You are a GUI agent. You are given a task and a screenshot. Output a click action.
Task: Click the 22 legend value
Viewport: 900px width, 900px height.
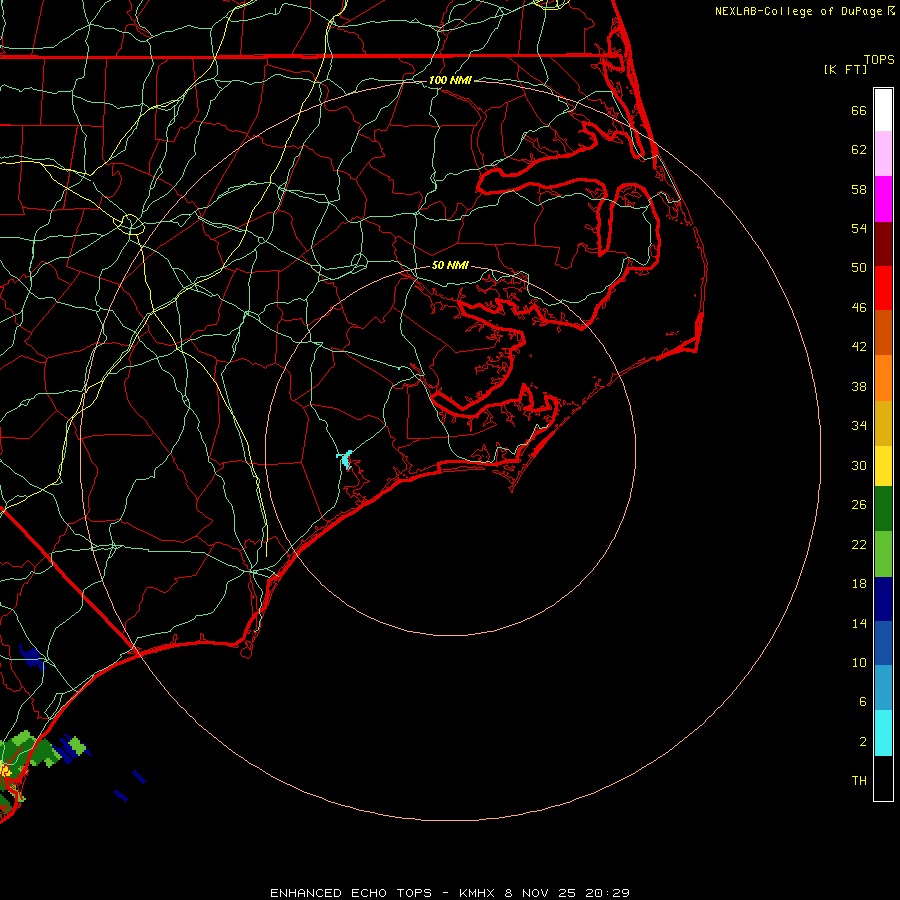point(859,544)
